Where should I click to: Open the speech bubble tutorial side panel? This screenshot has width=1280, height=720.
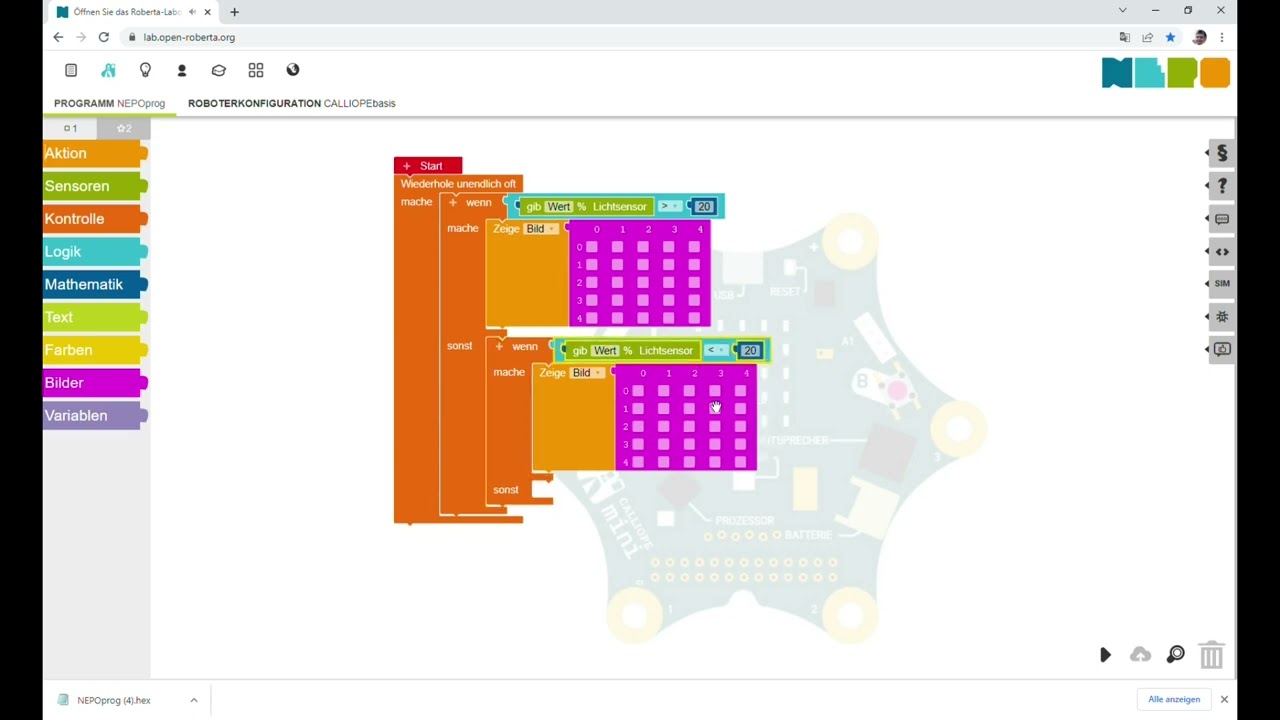1221,219
